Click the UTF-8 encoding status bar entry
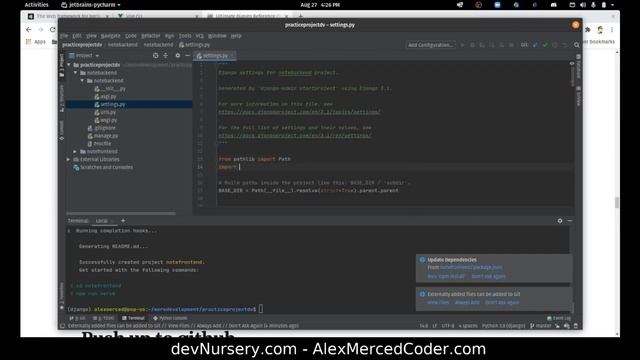The image size is (640, 360). click(448, 326)
